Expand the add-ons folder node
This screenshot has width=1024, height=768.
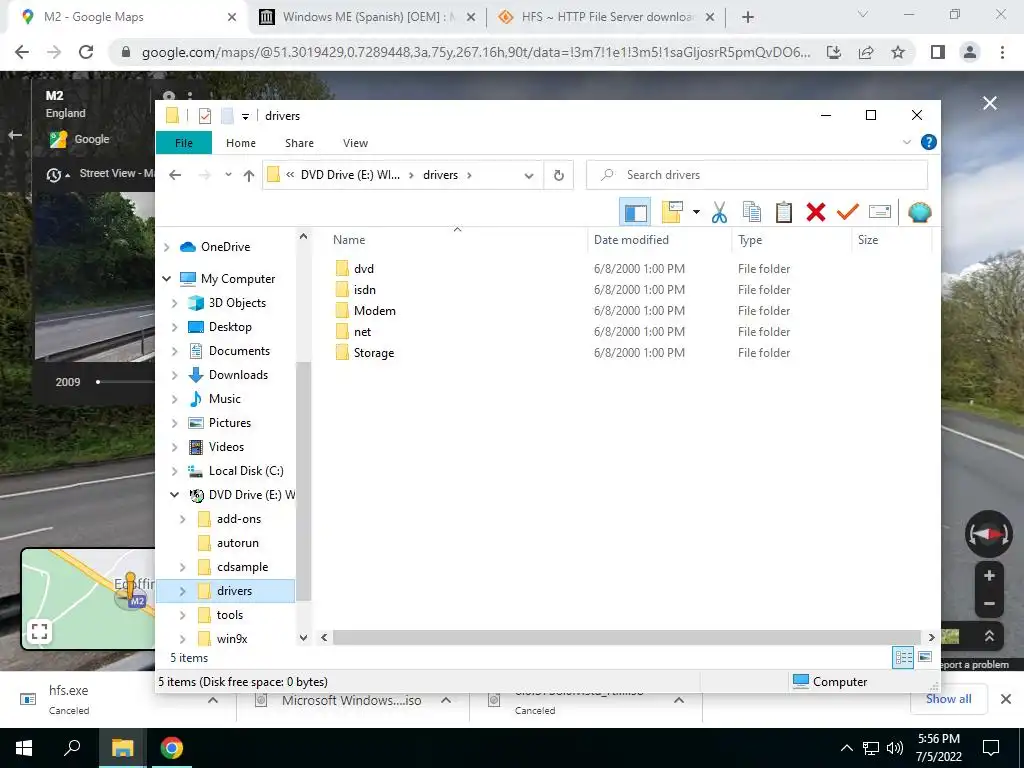[x=182, y=519]
